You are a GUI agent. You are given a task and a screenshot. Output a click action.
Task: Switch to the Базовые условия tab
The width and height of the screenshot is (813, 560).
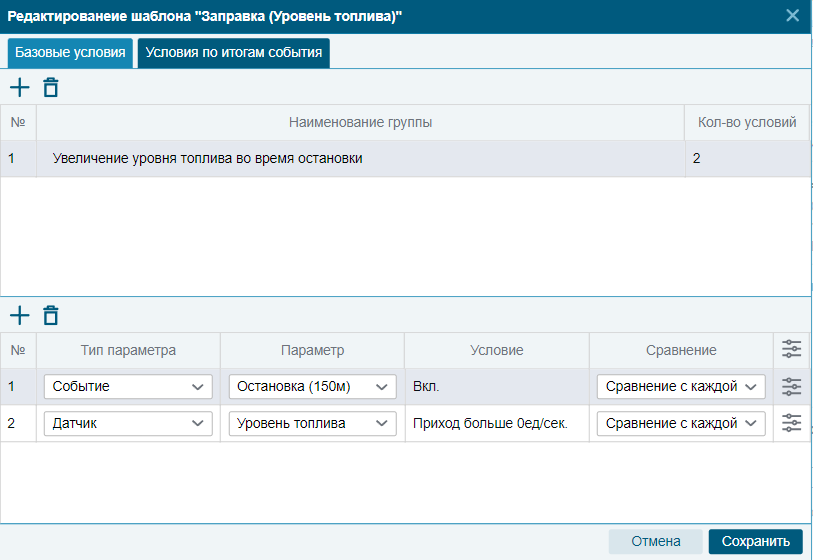[x=70, y=53]
